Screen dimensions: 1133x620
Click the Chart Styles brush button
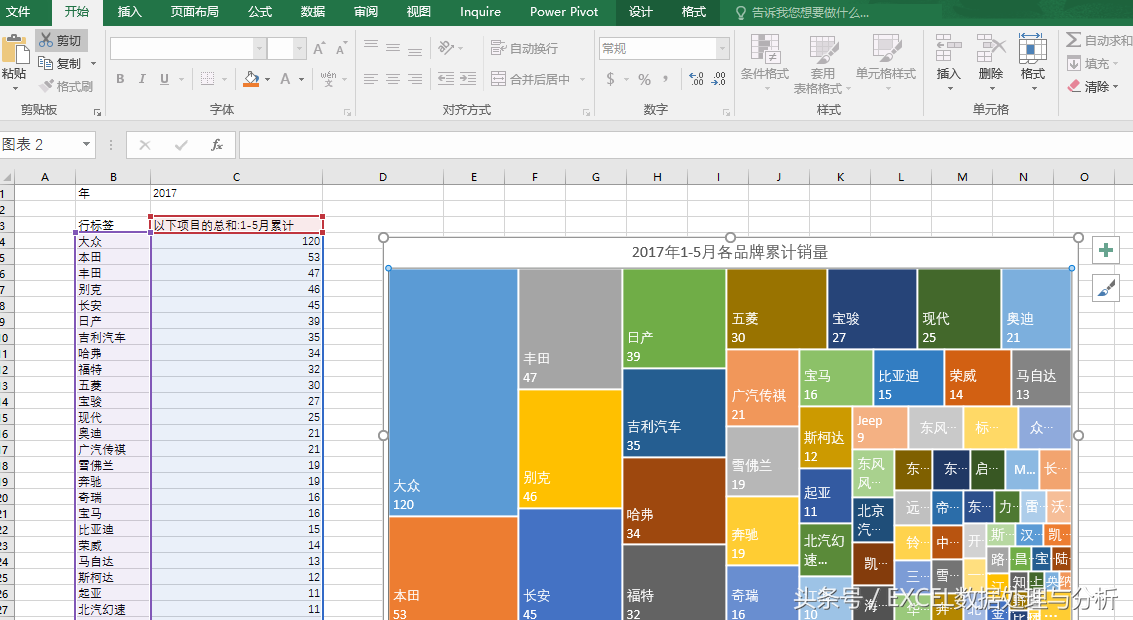coord(1106,288)
